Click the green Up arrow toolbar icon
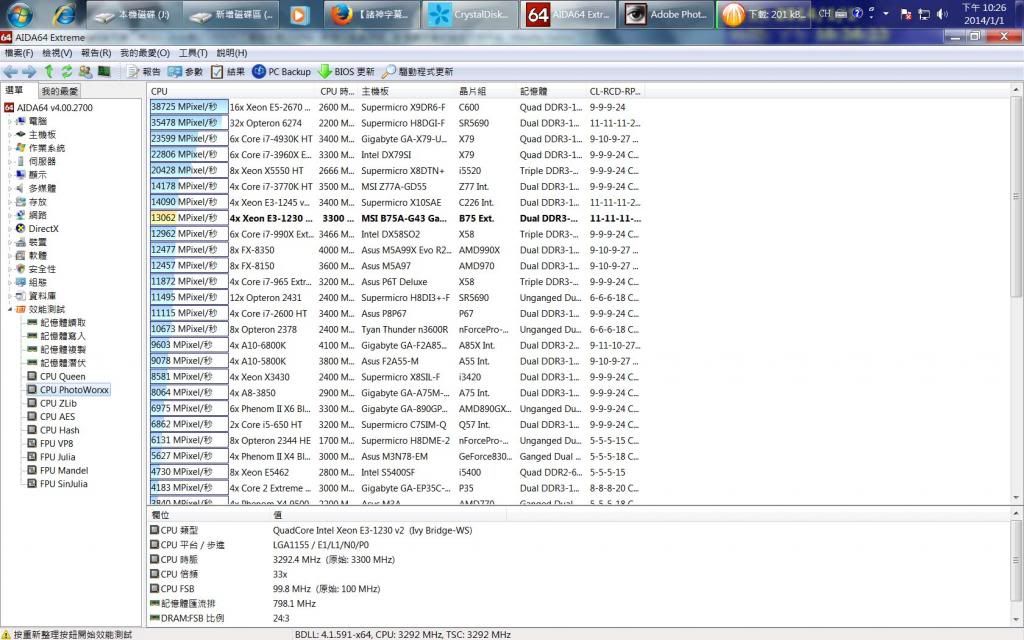The height and width of the screenshot is (640, 1024). [49, 72]
